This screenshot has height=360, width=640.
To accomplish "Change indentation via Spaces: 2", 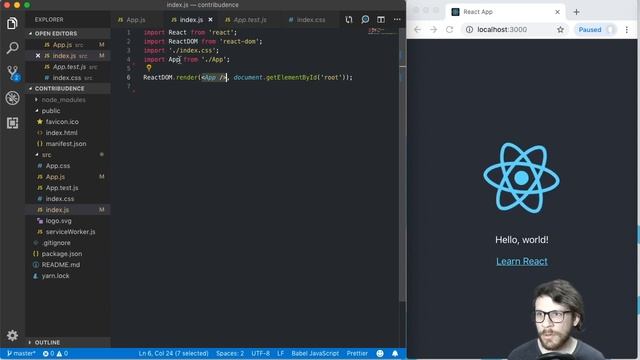I will [x=230, y=353].
